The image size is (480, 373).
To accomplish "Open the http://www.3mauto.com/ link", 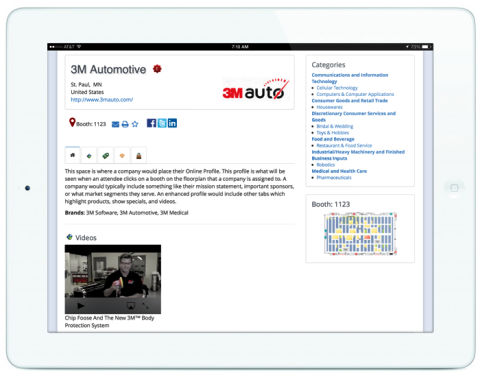I will (102, 99).
